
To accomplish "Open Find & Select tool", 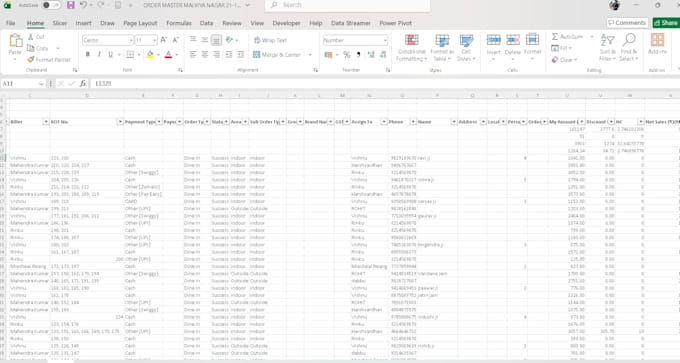I will click(x=628, y=48).
